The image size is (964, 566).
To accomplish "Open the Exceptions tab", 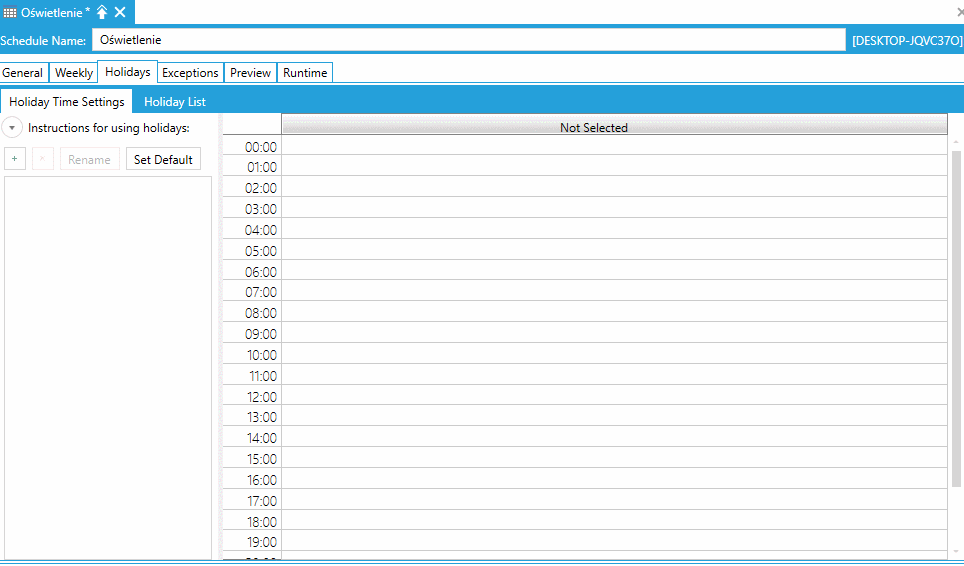I will [x=190, y=73].
